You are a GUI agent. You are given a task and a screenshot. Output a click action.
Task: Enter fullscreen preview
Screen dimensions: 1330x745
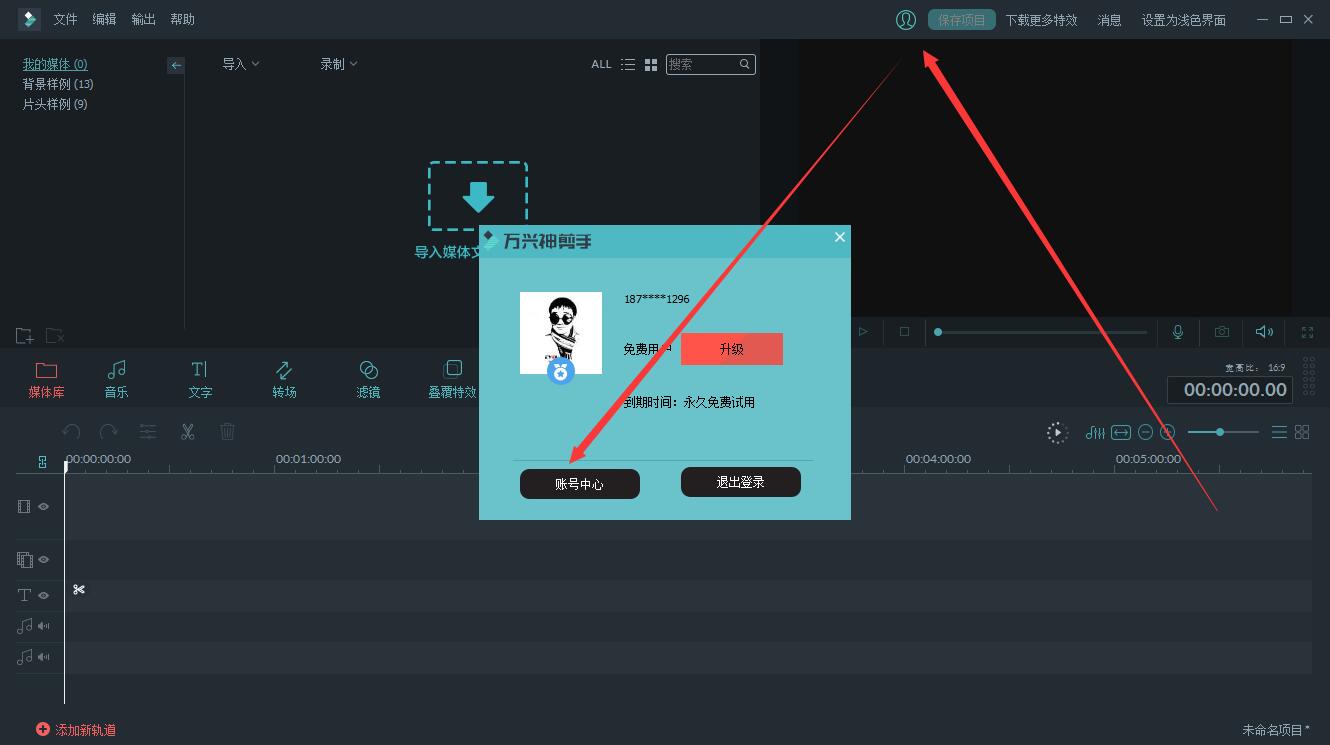[1307, 332]
